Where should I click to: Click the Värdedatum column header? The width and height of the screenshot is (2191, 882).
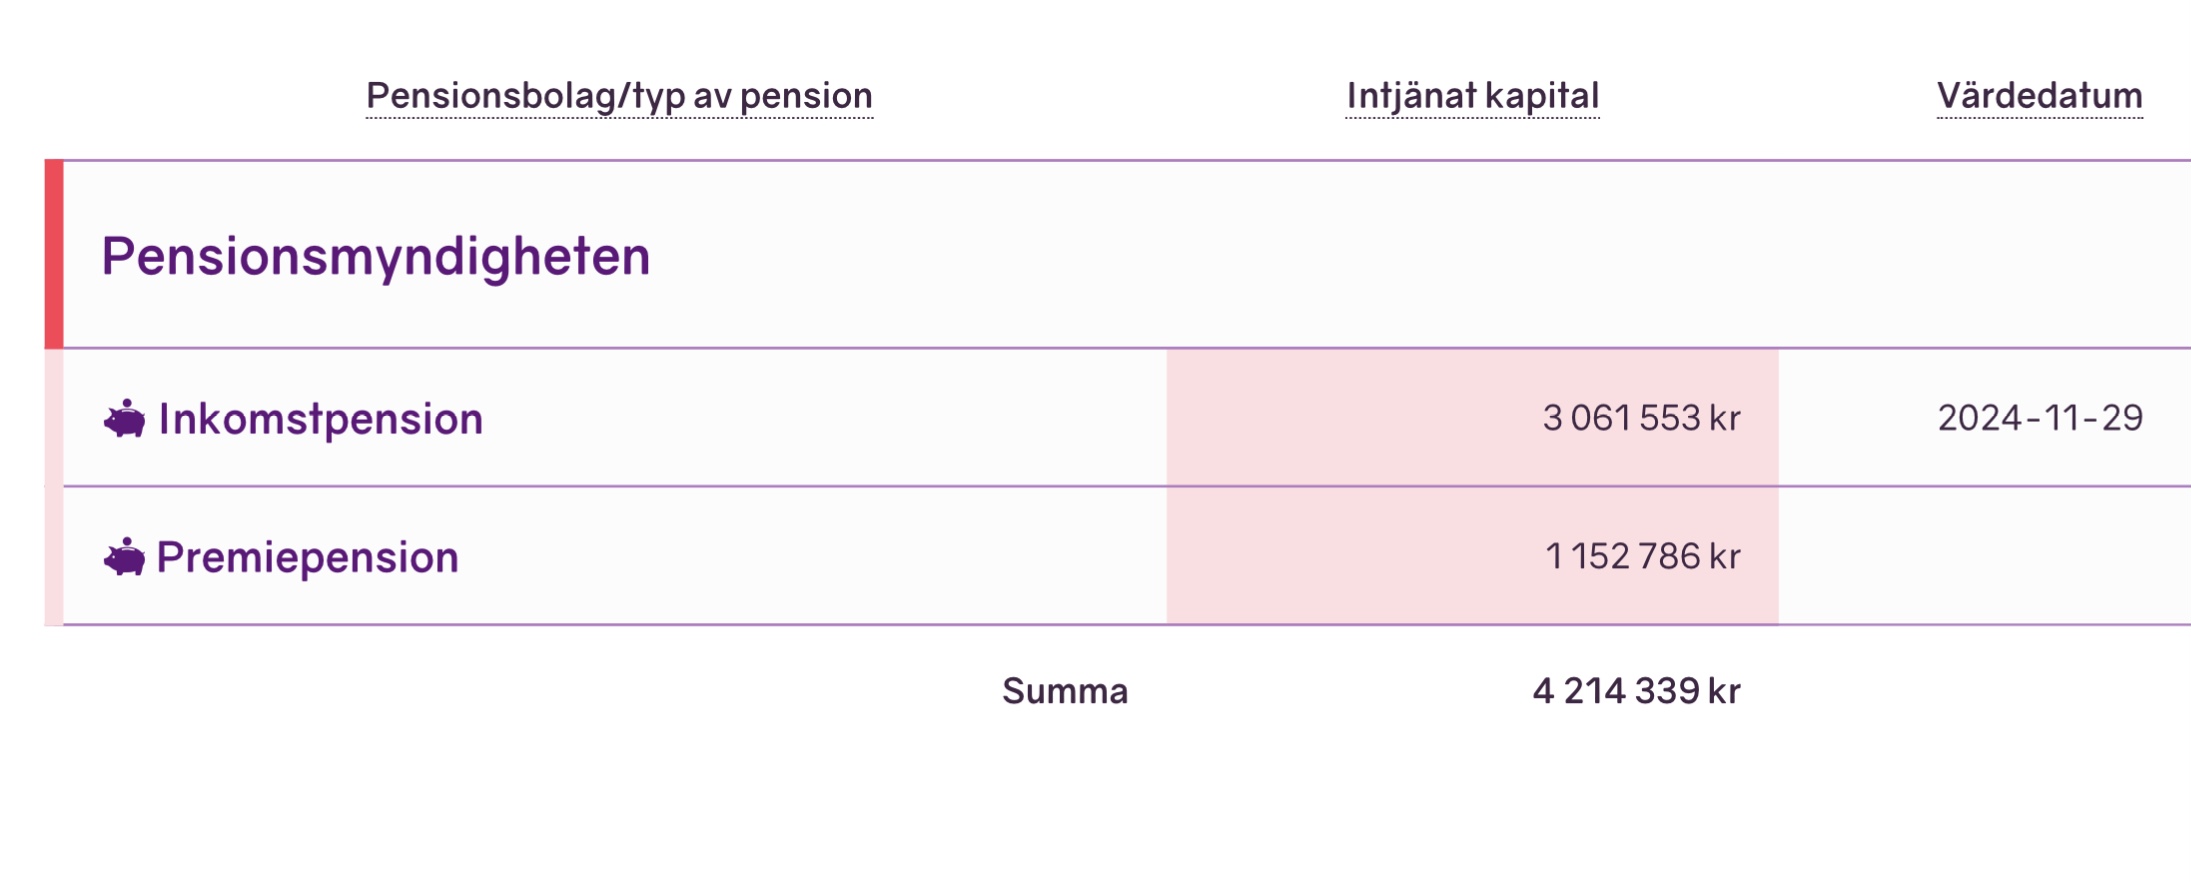click(x=2039, y=96)
